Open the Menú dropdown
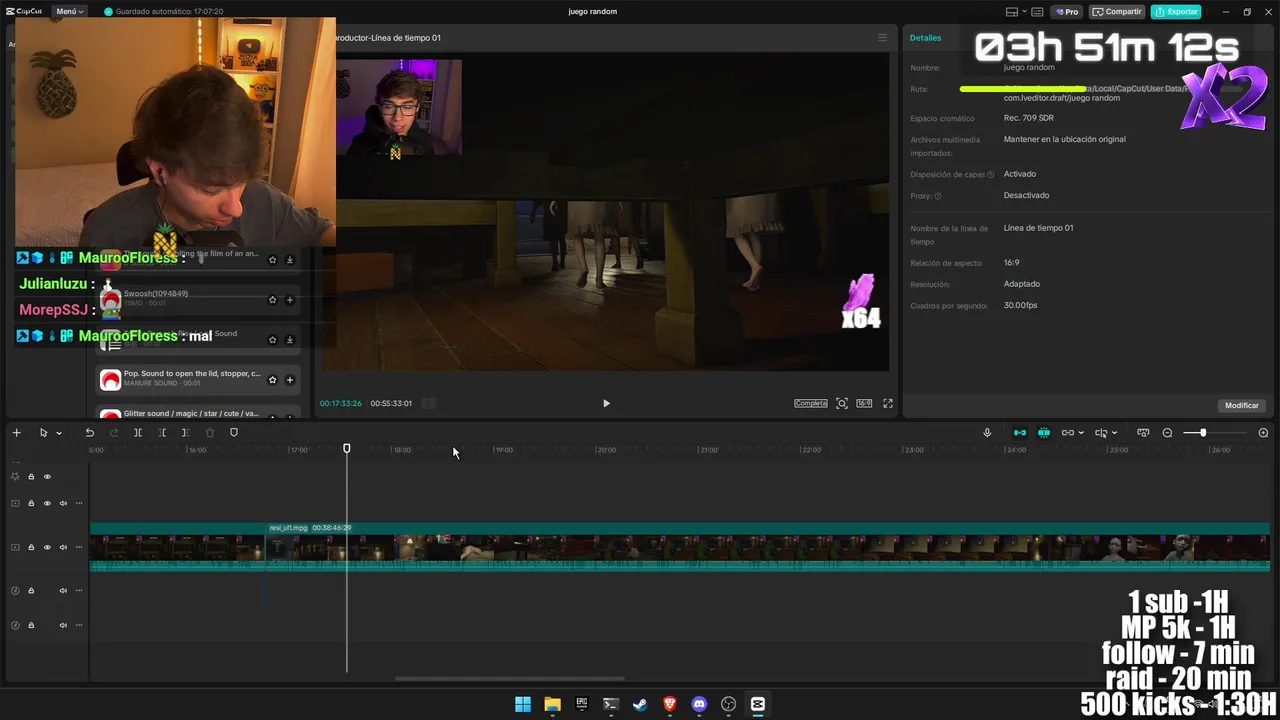 69,11
